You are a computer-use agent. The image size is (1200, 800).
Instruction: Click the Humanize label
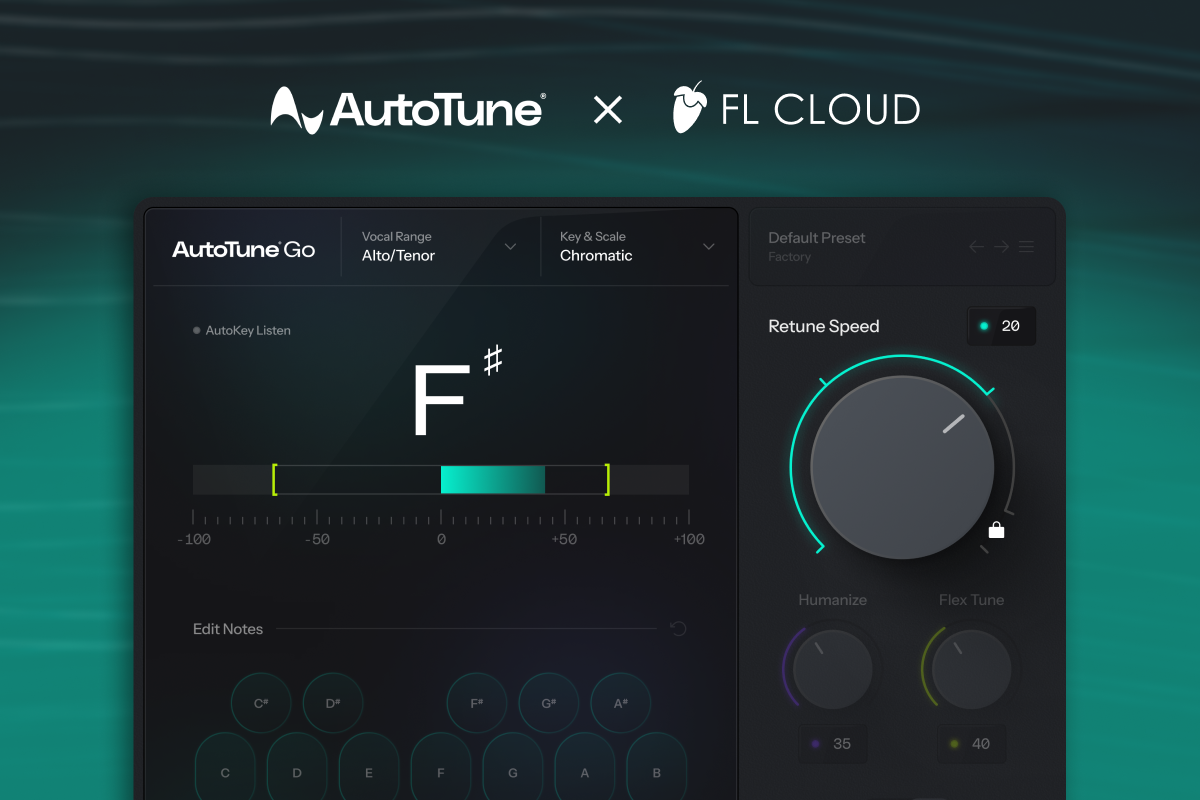point(833,600)
